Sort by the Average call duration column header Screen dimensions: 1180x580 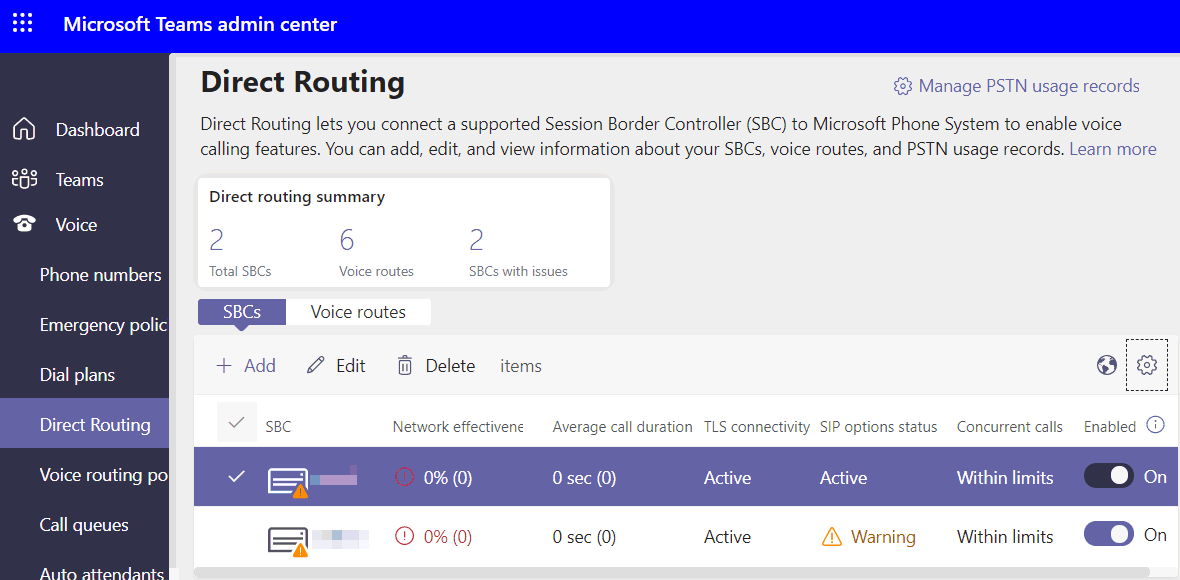622,427
